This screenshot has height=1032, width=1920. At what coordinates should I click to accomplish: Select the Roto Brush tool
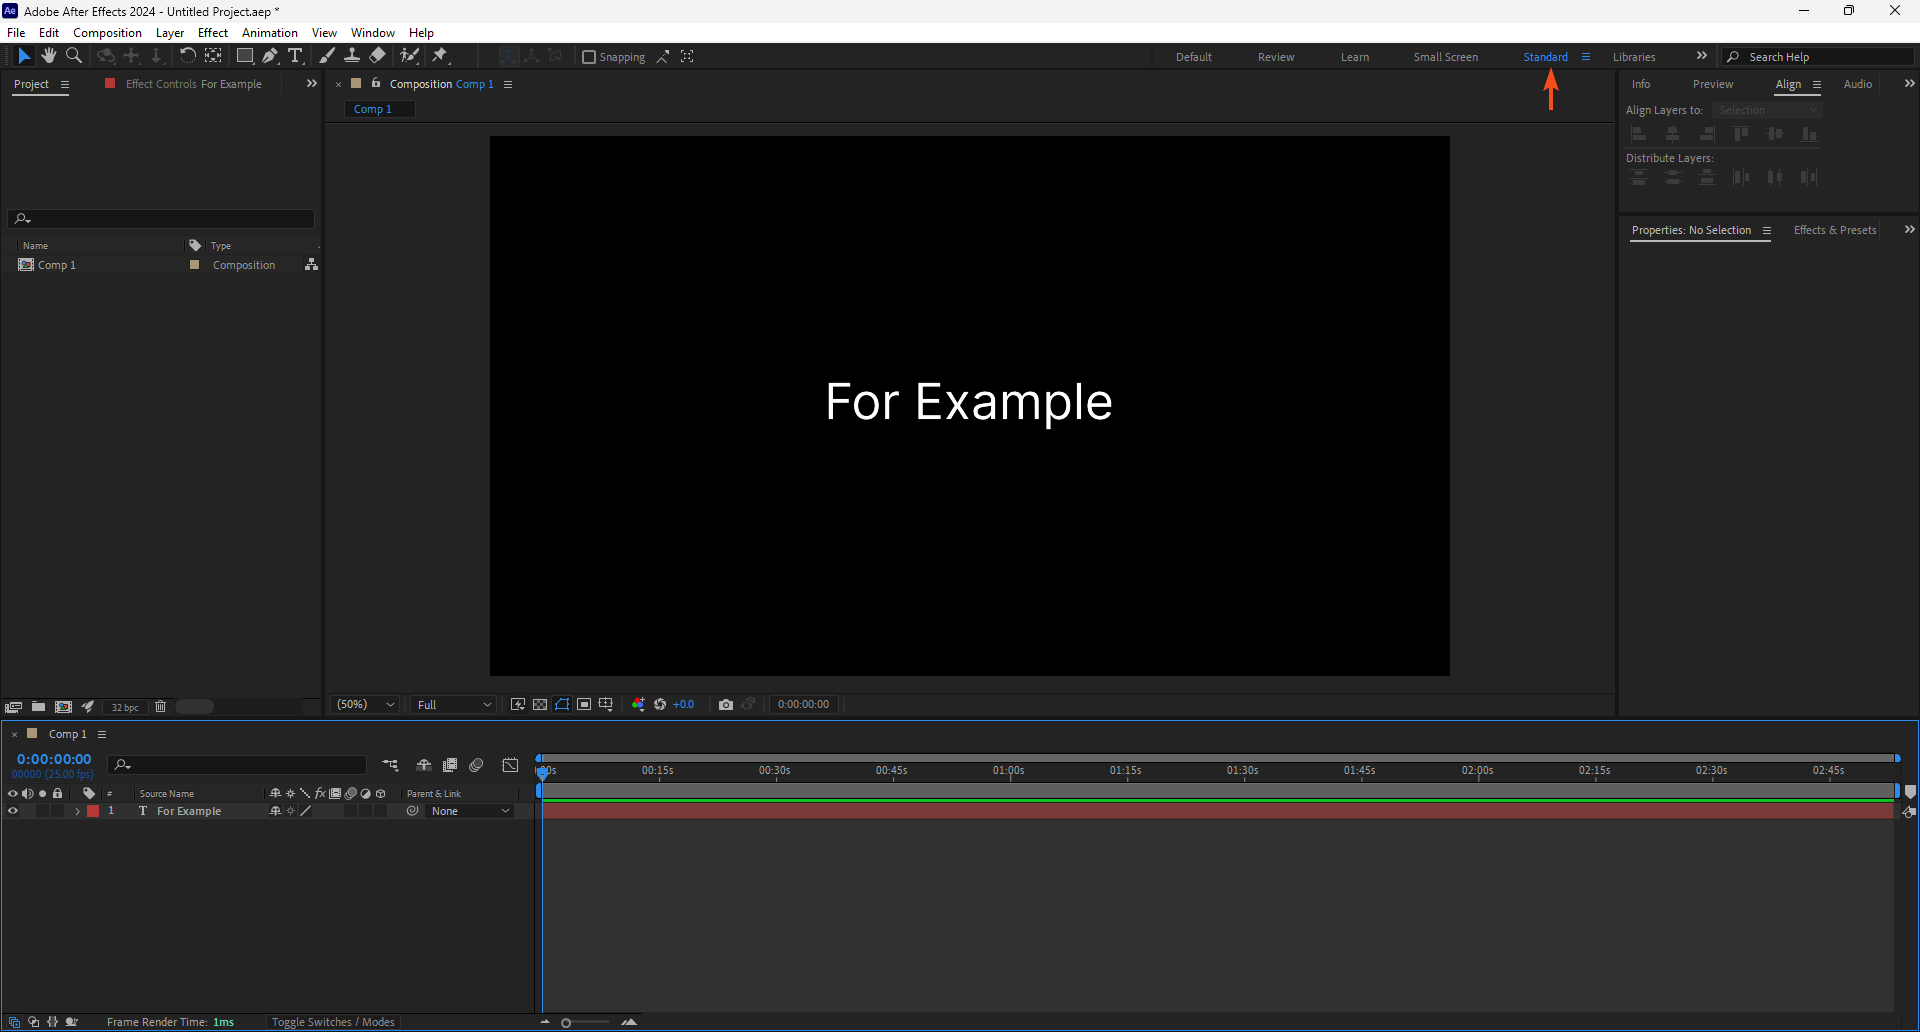410,56
